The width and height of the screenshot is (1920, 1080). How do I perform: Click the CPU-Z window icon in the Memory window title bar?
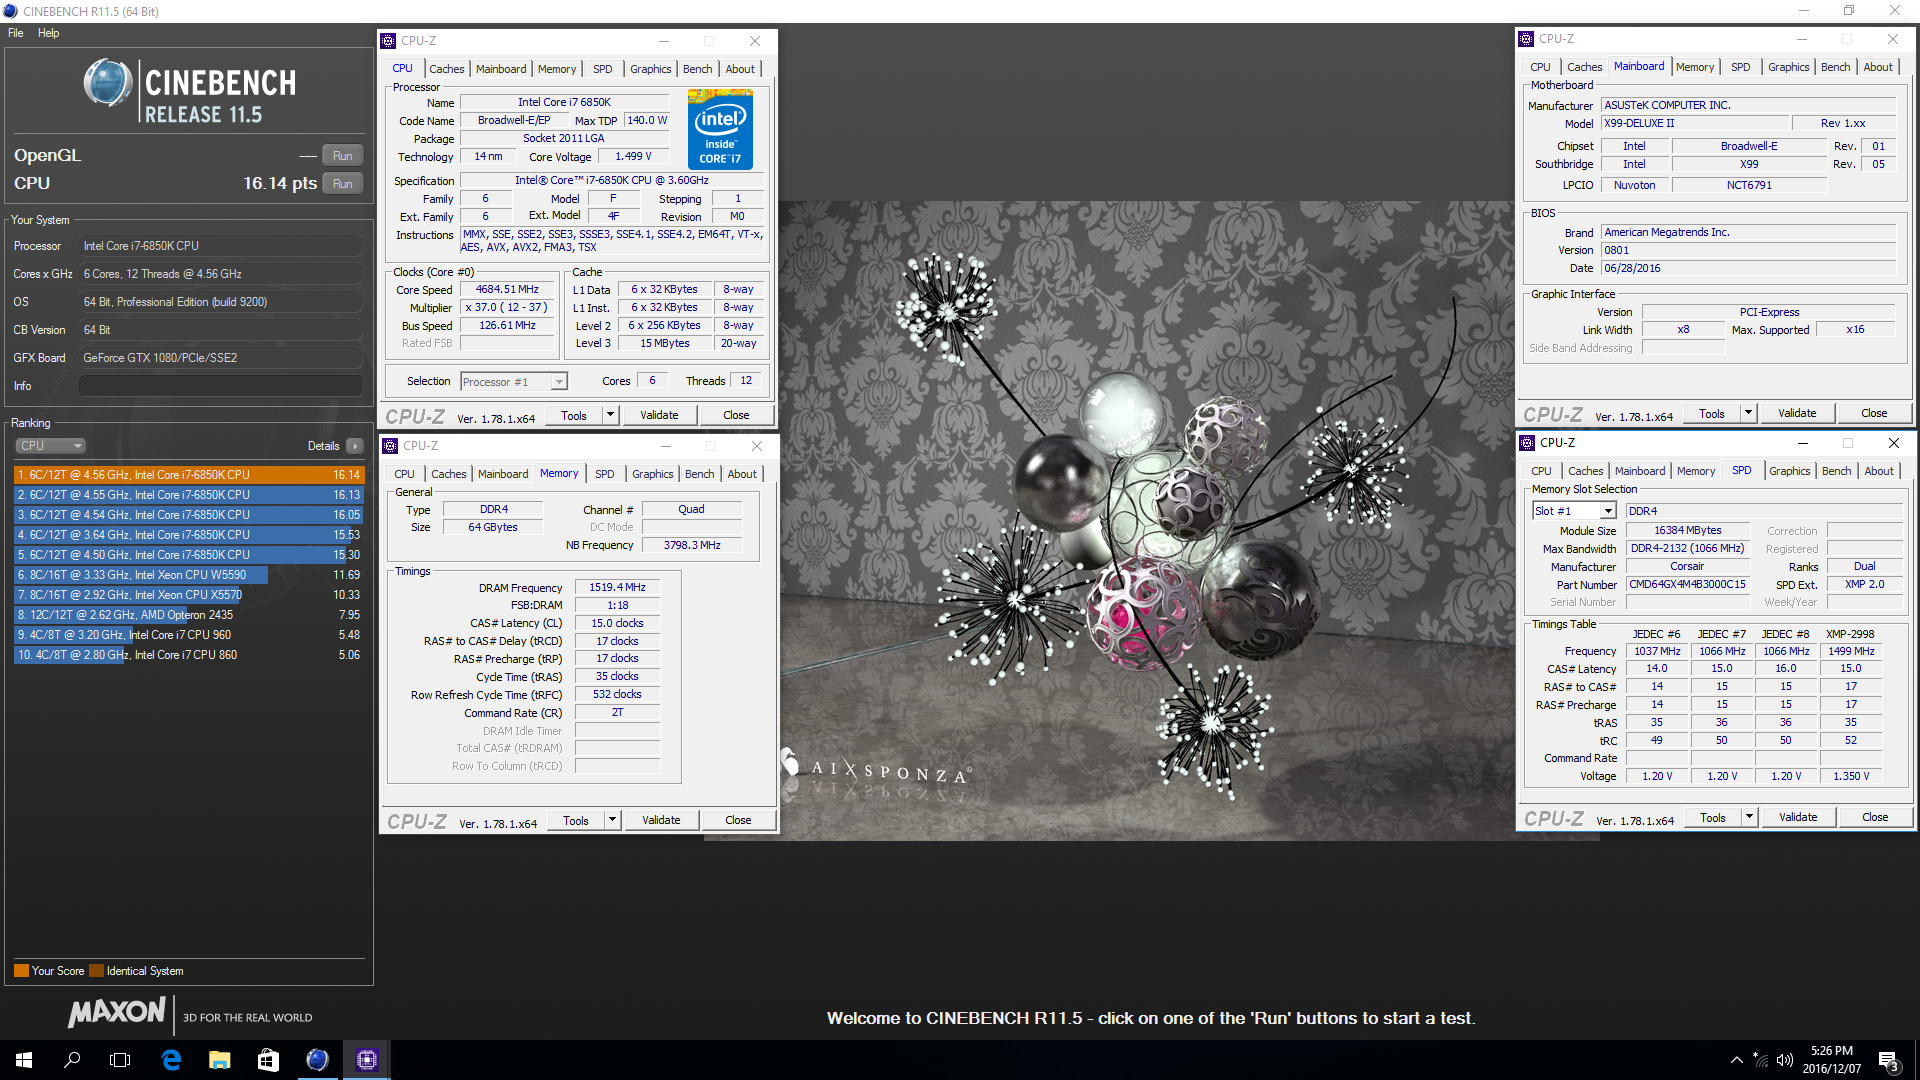tap(390, 446)
